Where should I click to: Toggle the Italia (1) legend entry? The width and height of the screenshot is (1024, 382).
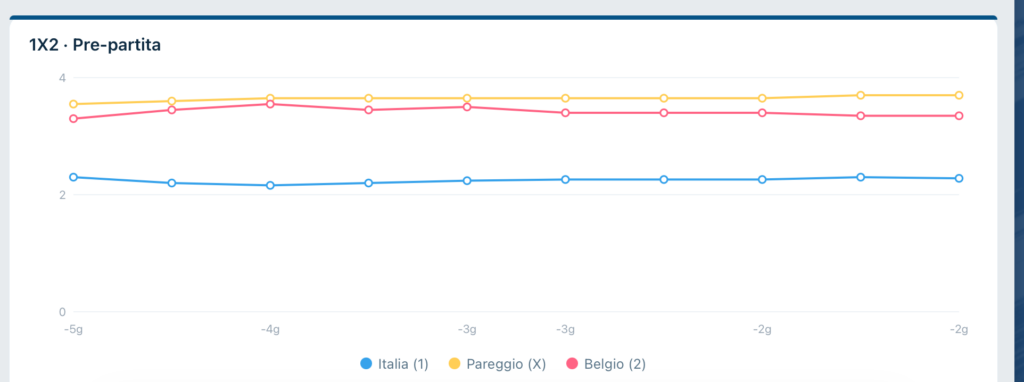pos(394,364)
